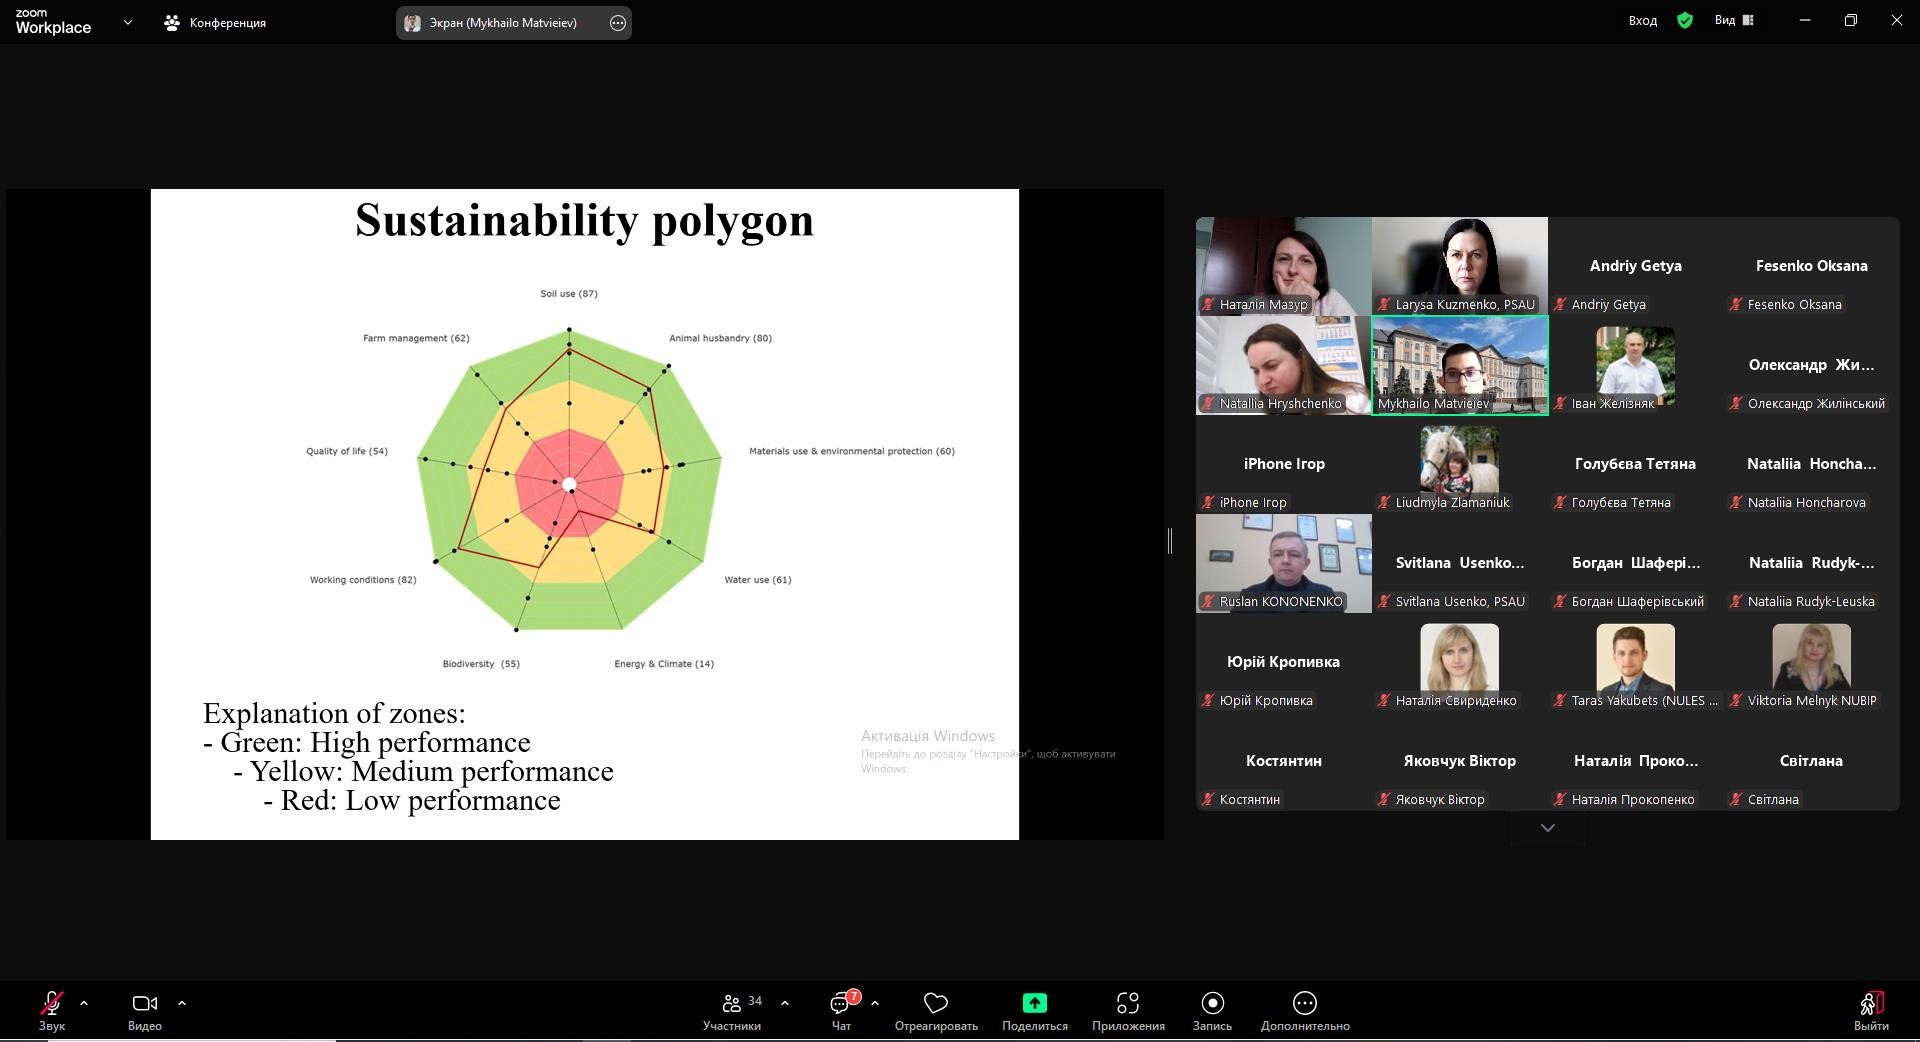Show next page of participants gallery chevron

coord(1548,828)
